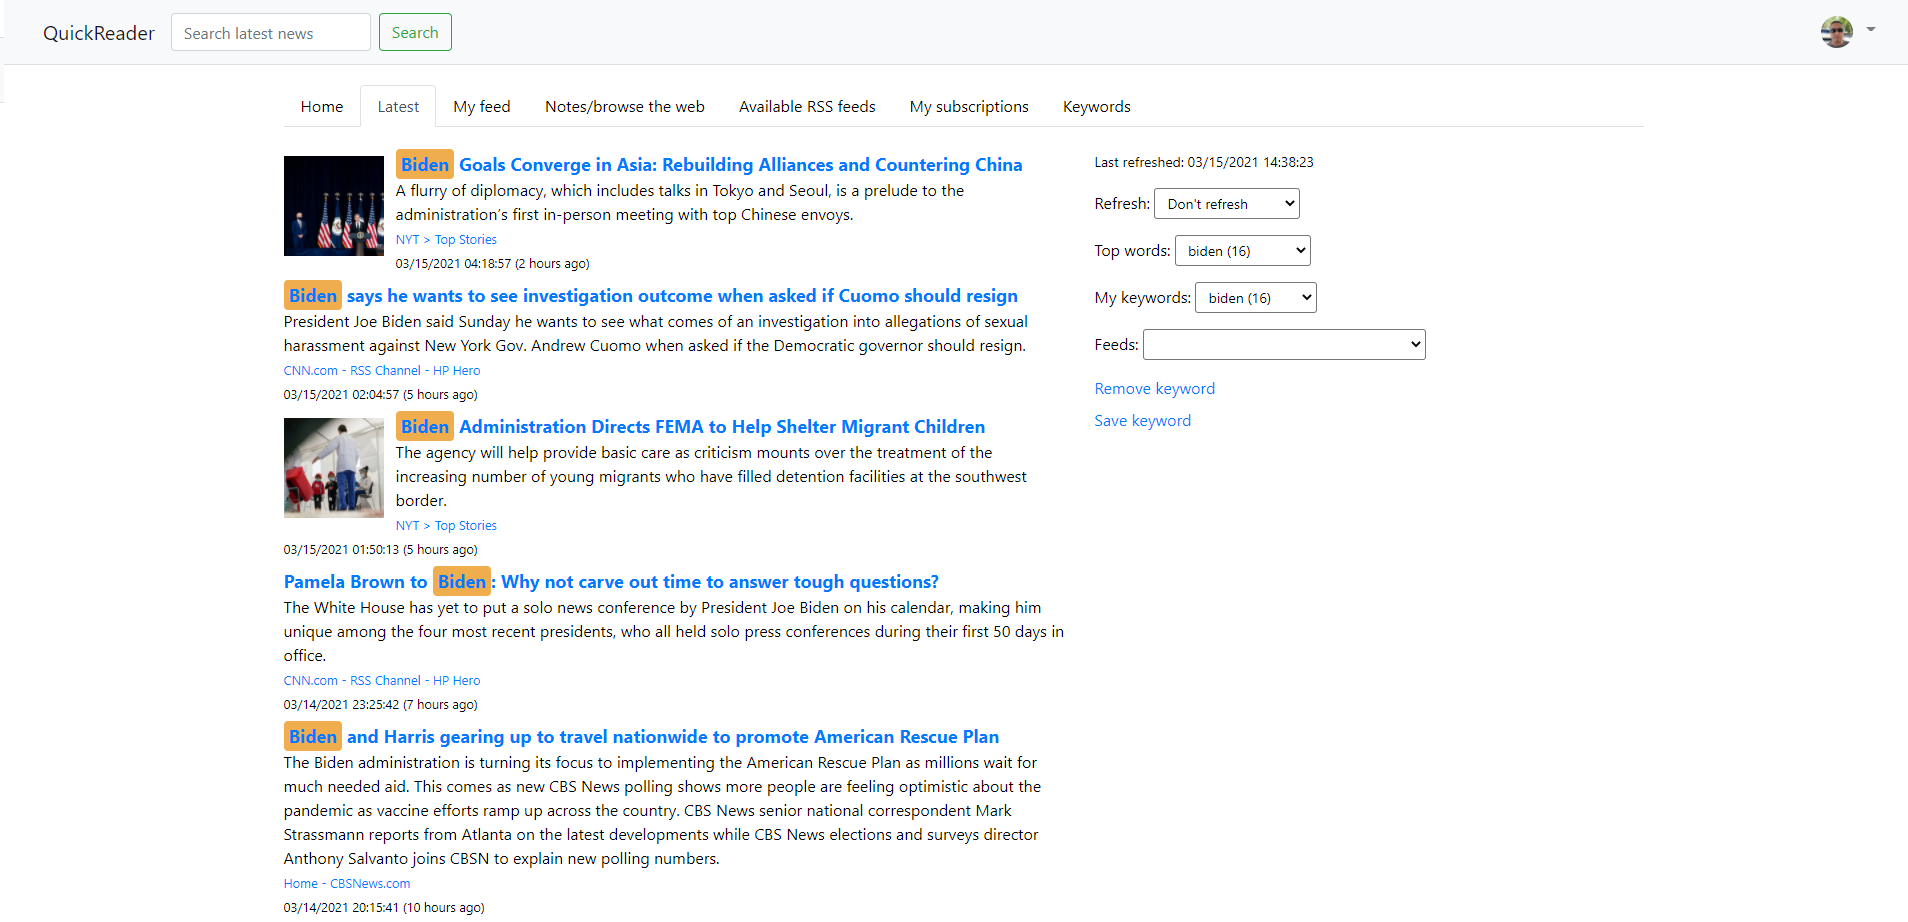Focus the Search latest news field
The image size is (1908, 922).
271,33
